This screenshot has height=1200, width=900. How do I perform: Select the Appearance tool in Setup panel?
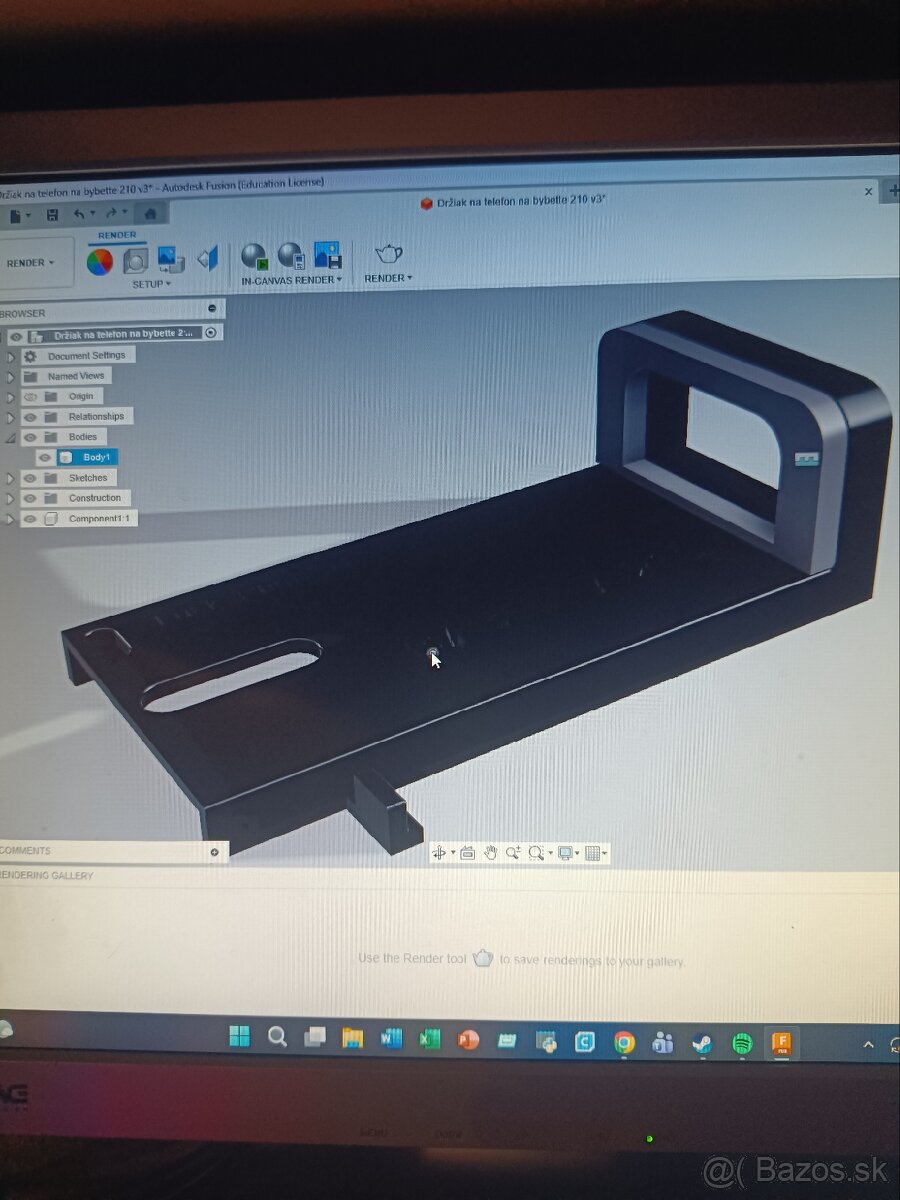(101, 260)
